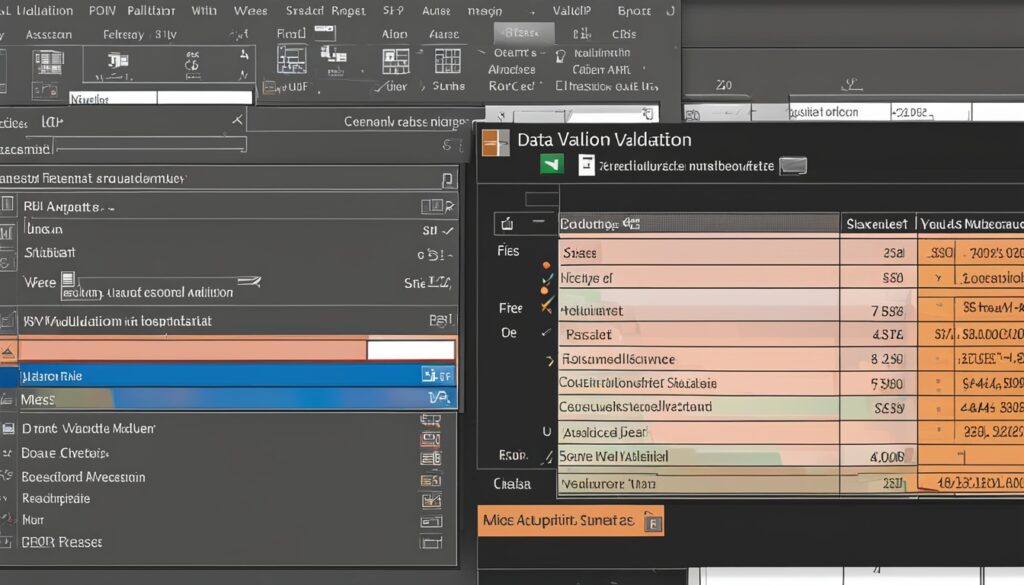Click the icon right of Readbipiate
Screen dimensions: 1024x585
[431, 498]
